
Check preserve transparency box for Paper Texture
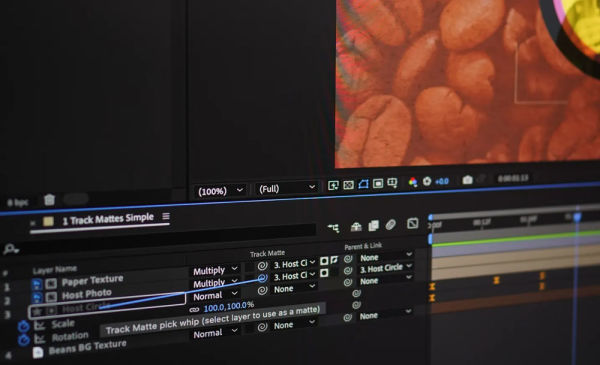[249, 267]
